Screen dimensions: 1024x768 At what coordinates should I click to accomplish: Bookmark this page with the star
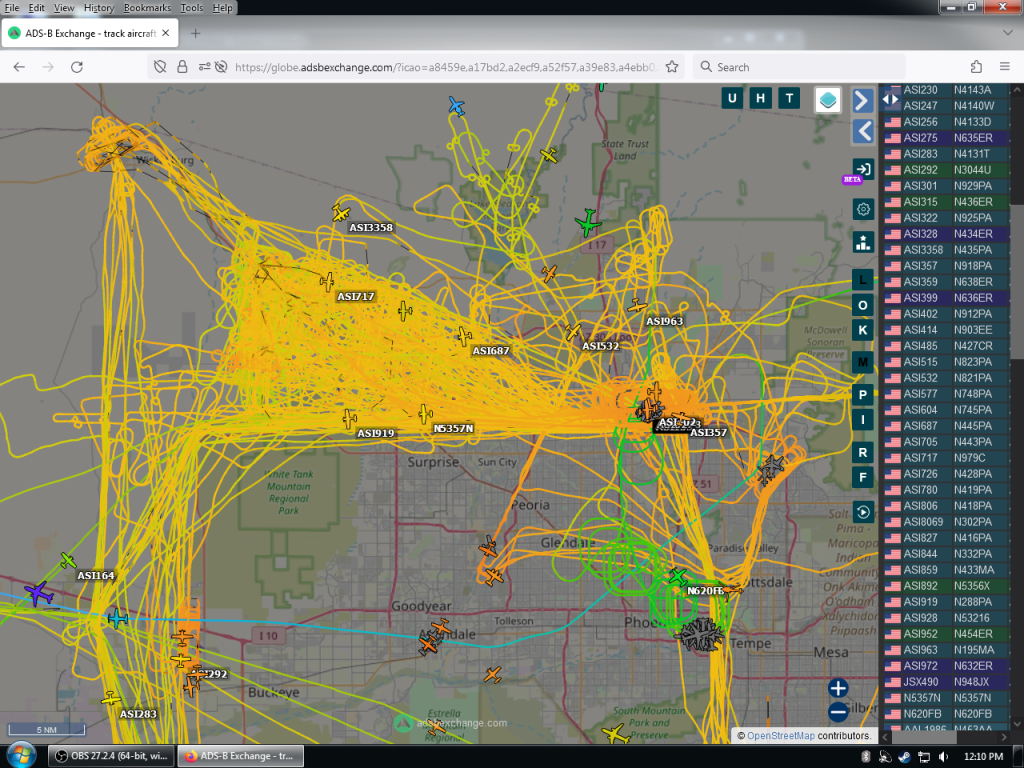(671, 67)
